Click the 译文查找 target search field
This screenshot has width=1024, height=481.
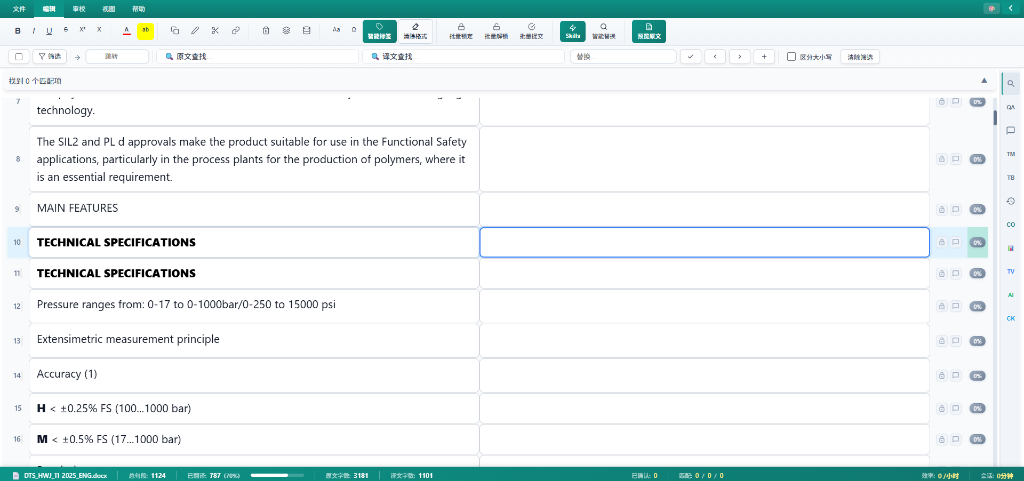pyautogui.click(x=463, y=57)
